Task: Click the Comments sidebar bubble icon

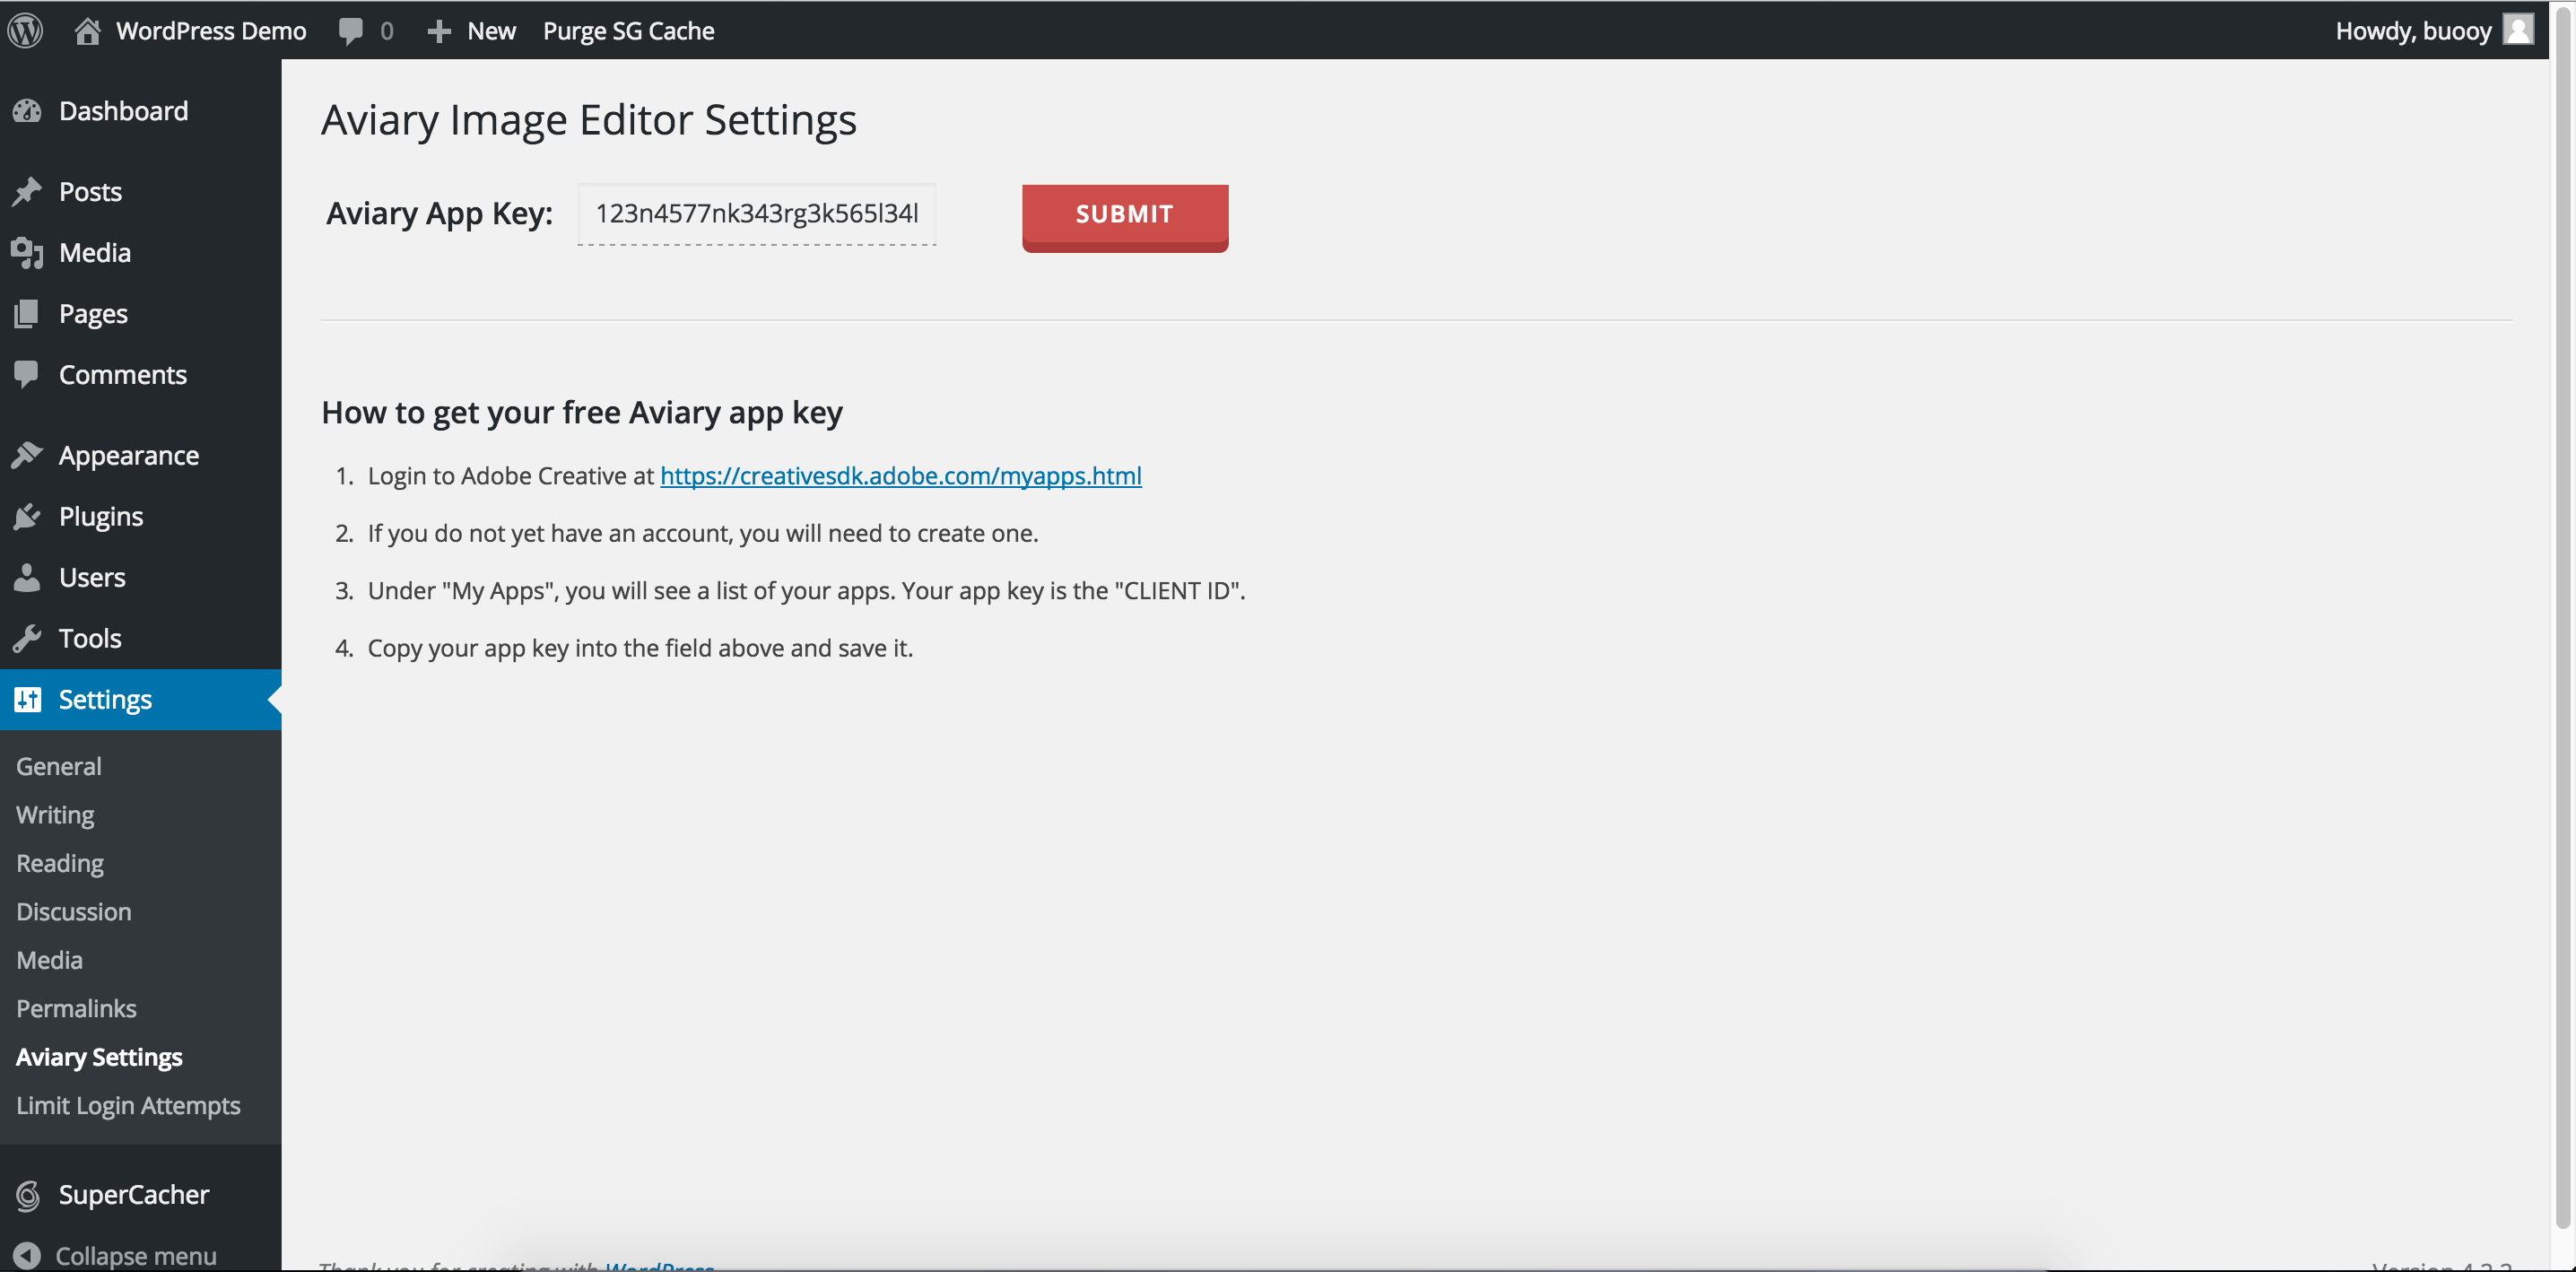Action: point(27,375)
